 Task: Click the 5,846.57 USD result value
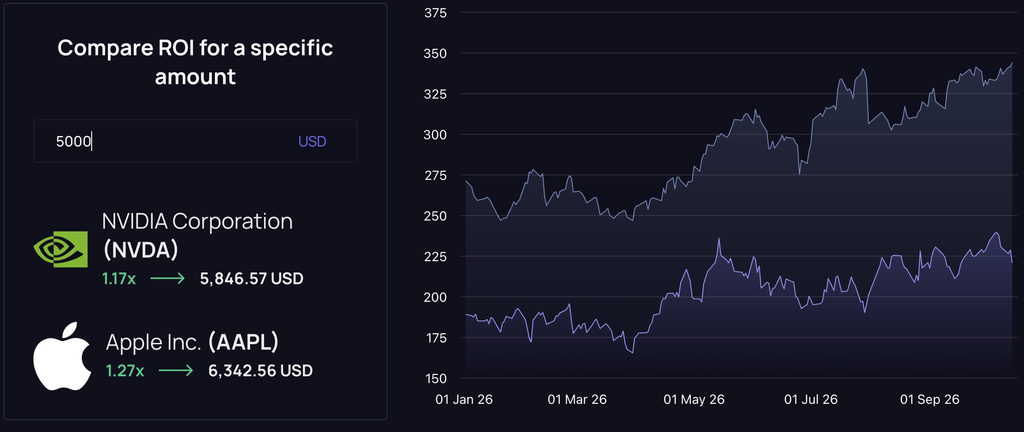(x=252, y=279)
